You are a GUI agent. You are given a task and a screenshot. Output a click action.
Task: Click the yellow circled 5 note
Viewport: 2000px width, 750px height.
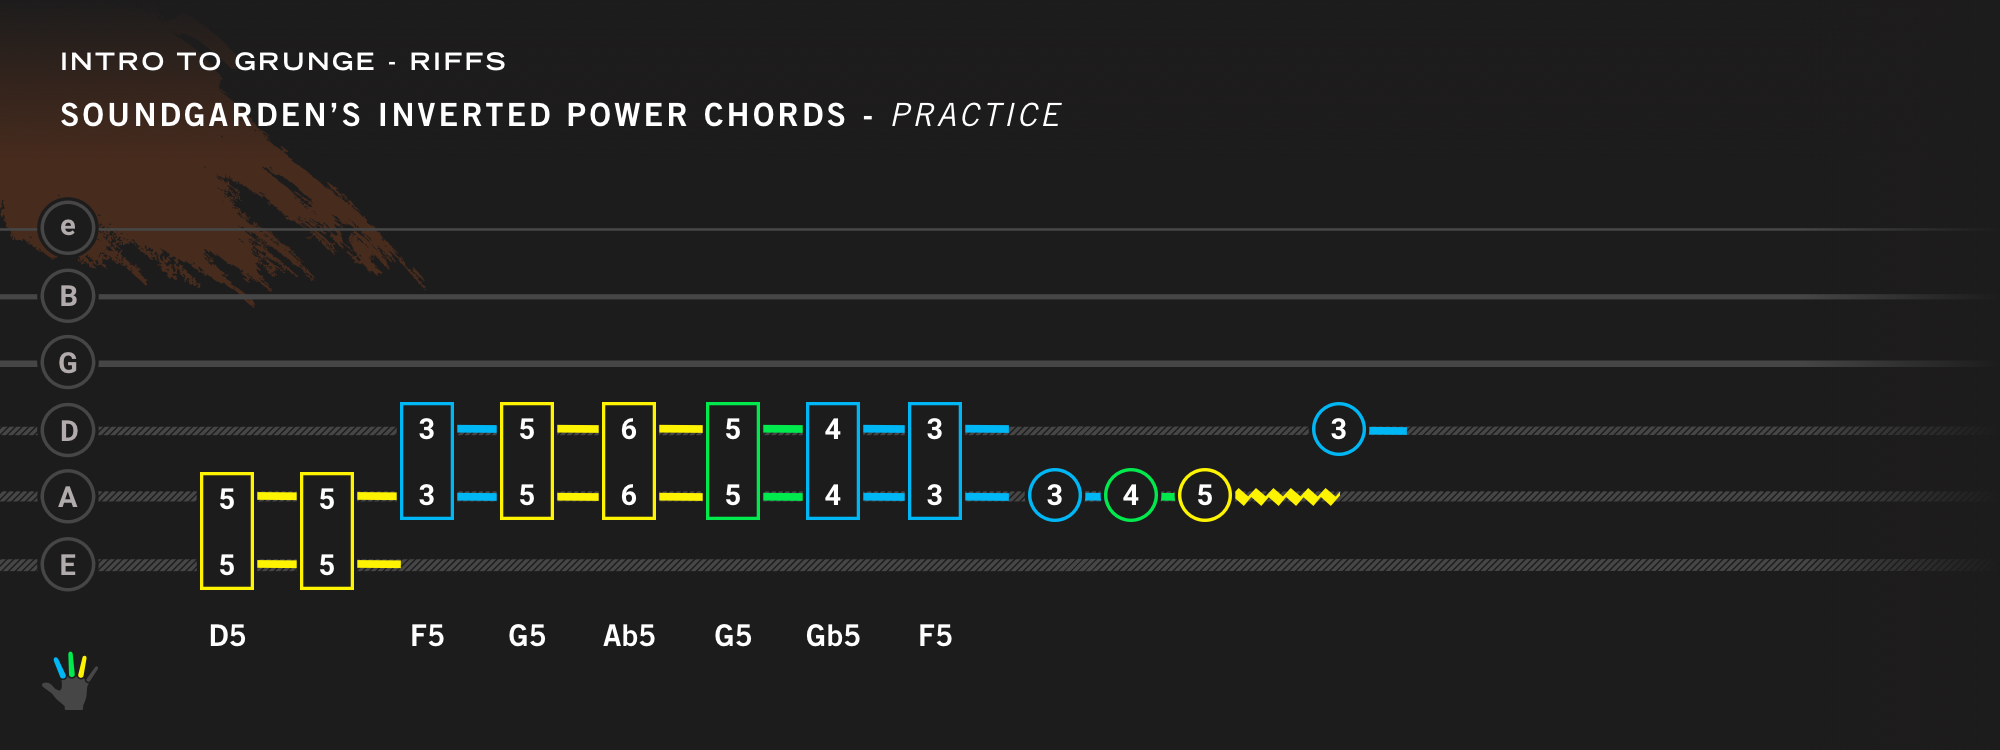click(1204, 495)
